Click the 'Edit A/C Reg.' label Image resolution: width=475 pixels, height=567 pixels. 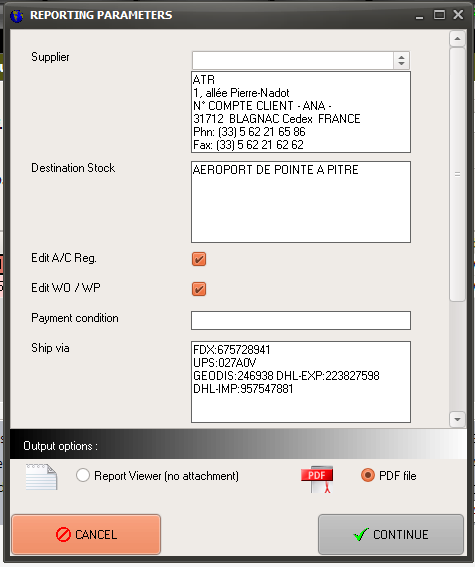click(x=64, y=258)
